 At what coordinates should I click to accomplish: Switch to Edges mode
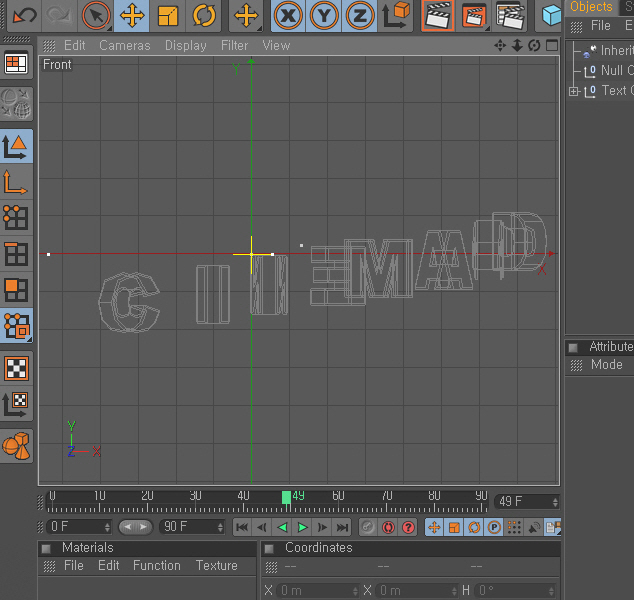click(x=16, y=254)
